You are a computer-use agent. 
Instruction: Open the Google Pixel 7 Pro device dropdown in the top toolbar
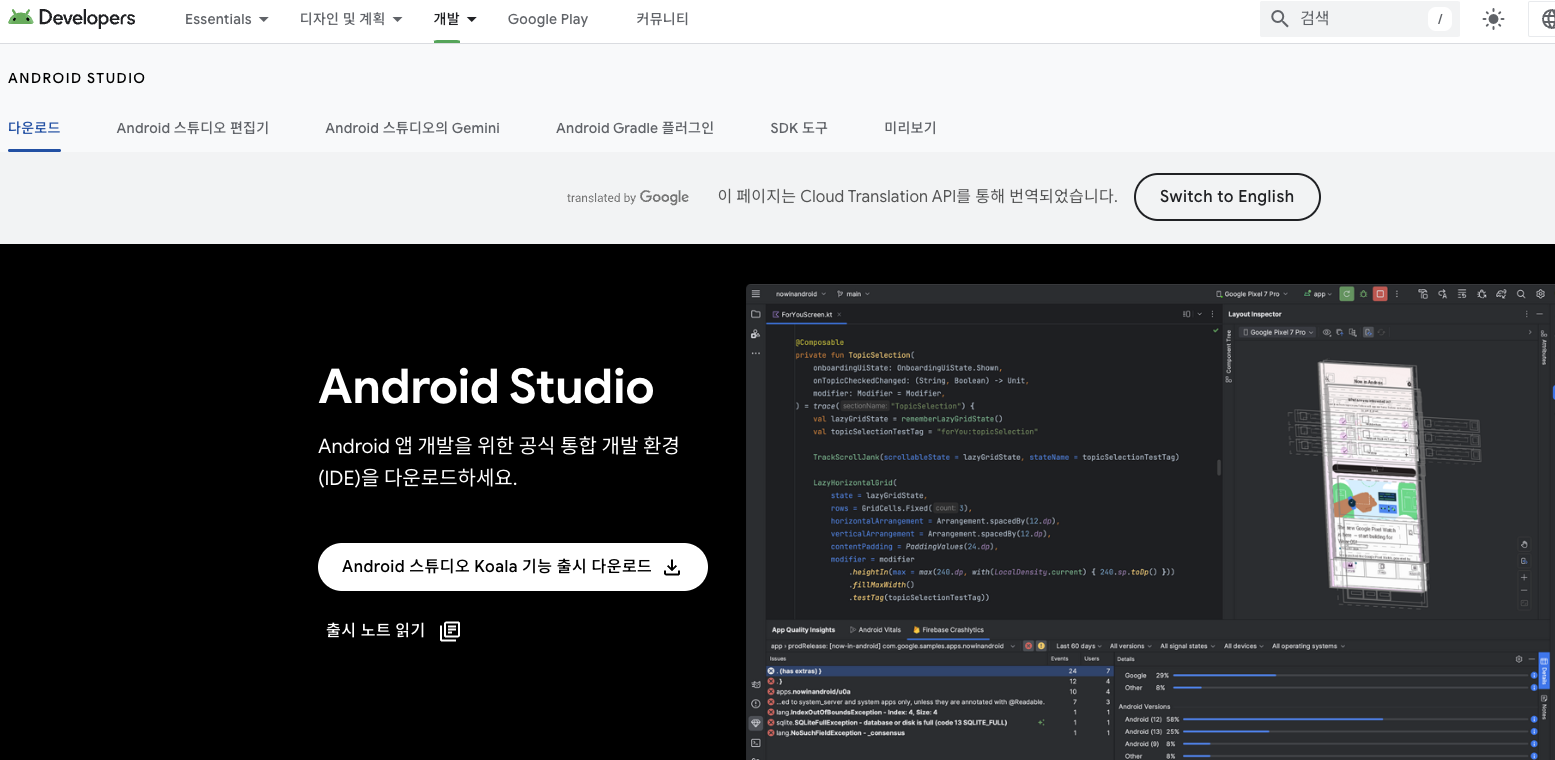click(1253, 294)
